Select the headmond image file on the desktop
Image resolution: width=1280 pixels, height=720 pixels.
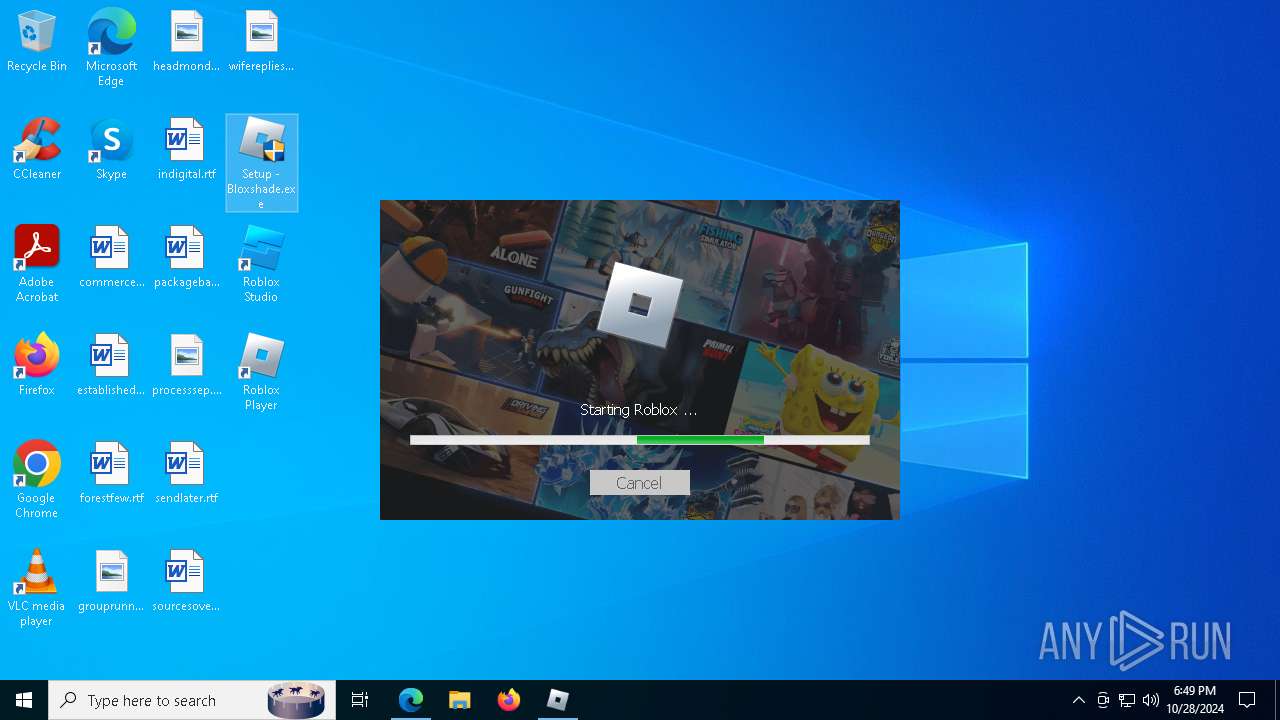[186, 42]
